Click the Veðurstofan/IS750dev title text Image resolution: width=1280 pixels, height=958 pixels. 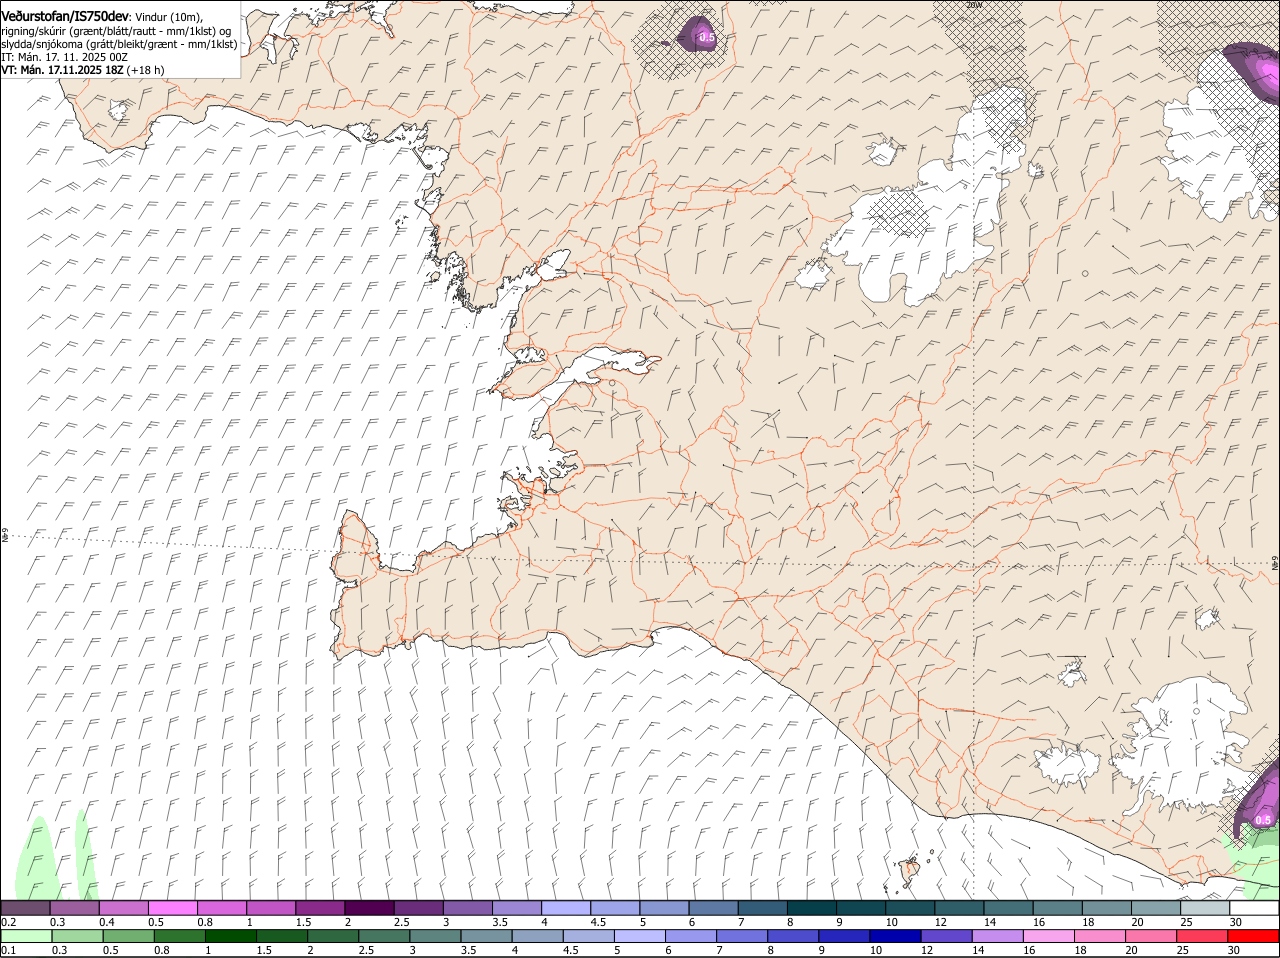tap(64, 17)
